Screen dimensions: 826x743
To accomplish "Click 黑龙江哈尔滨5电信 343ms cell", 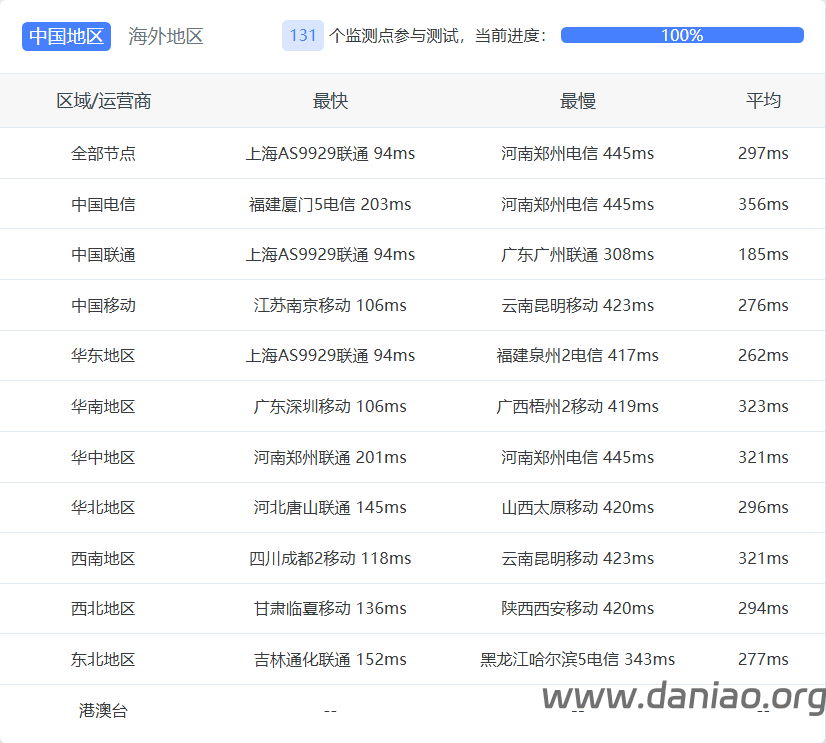I will [x=577, y=659].
